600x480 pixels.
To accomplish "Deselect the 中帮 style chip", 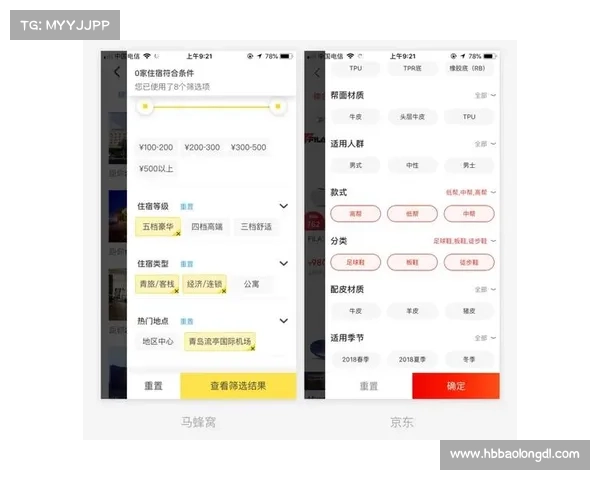I will click(x=469, y=214).
